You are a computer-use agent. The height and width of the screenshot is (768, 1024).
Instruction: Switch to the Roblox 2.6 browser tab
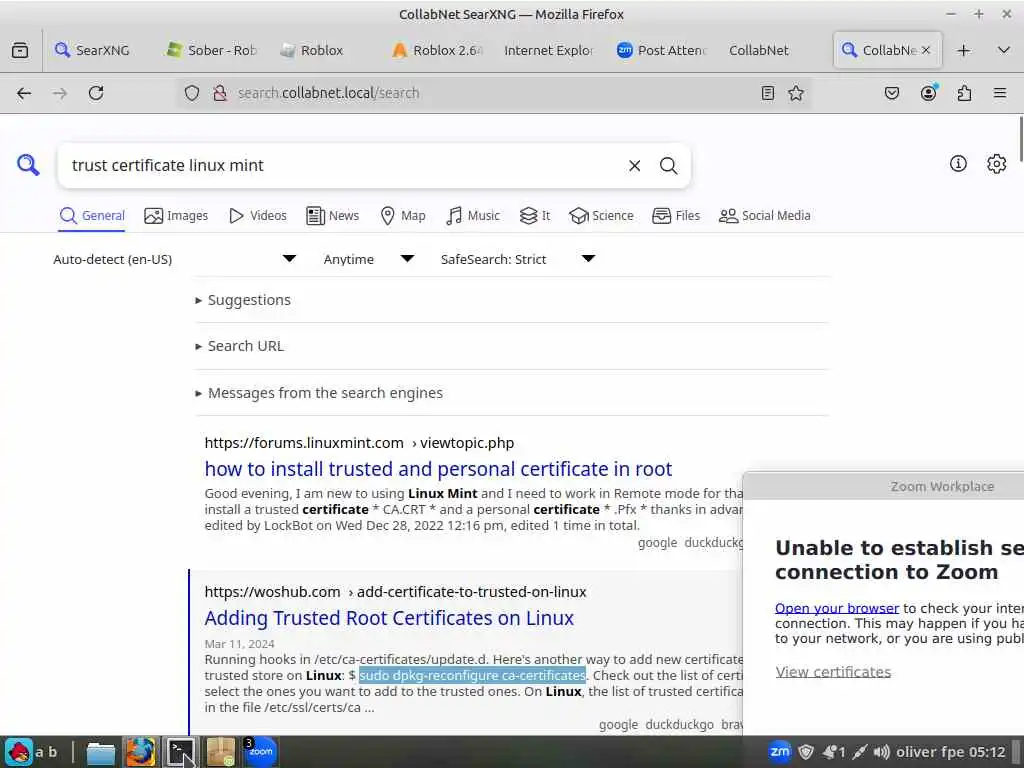(x=436, y=50)
